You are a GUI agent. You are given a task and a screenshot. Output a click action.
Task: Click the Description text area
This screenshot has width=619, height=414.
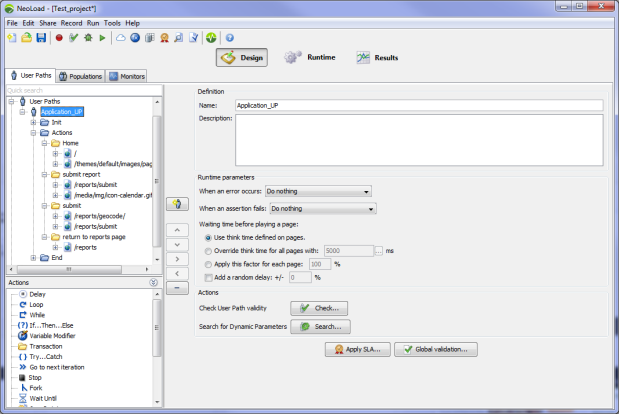pos(416,139)
